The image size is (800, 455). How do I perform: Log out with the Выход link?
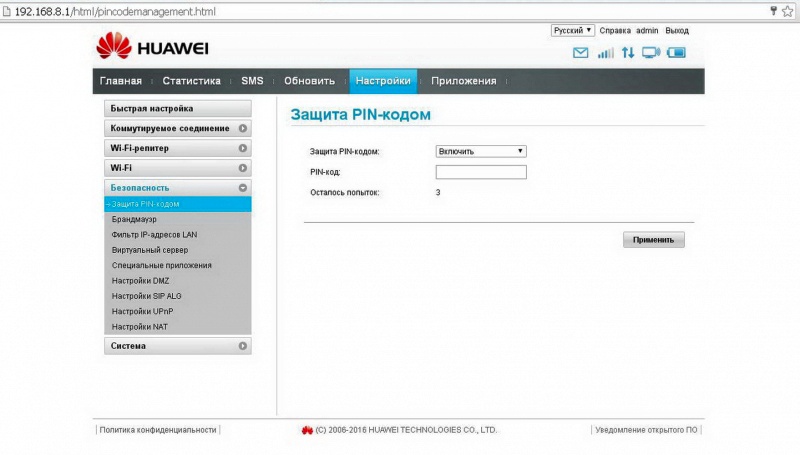pos(677,31)
